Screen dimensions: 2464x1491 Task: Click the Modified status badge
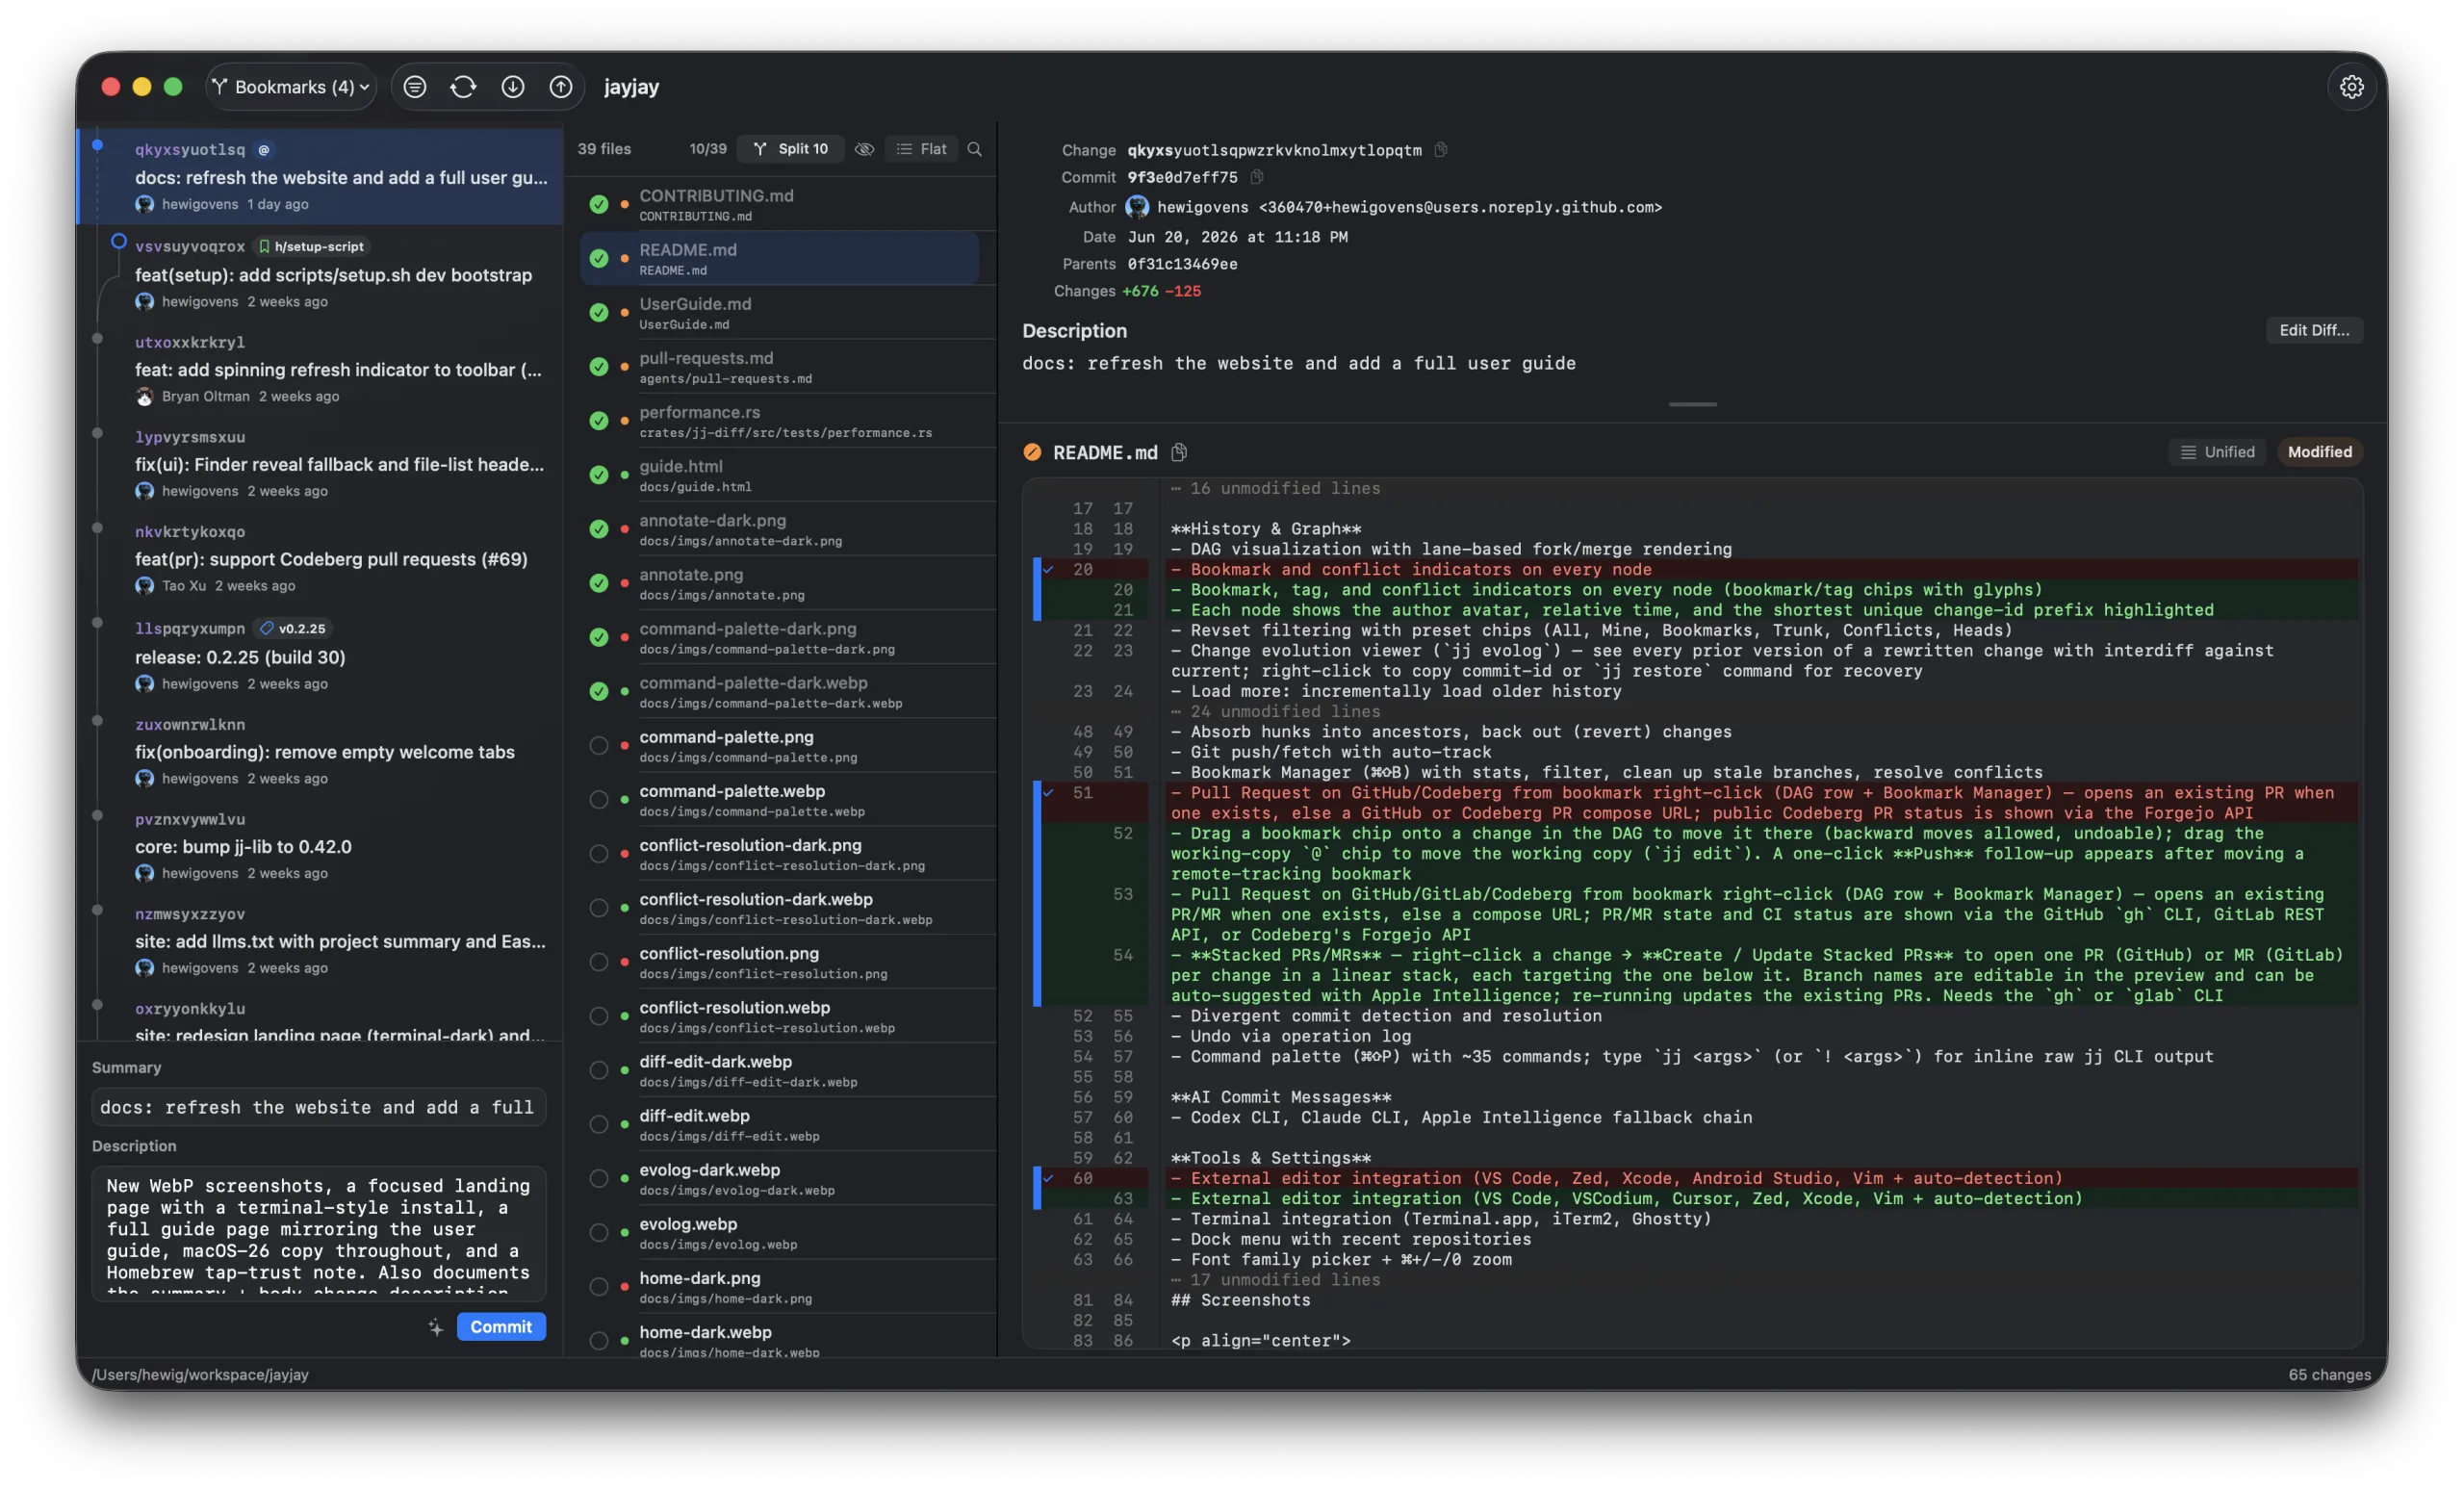pos(2319,452)
